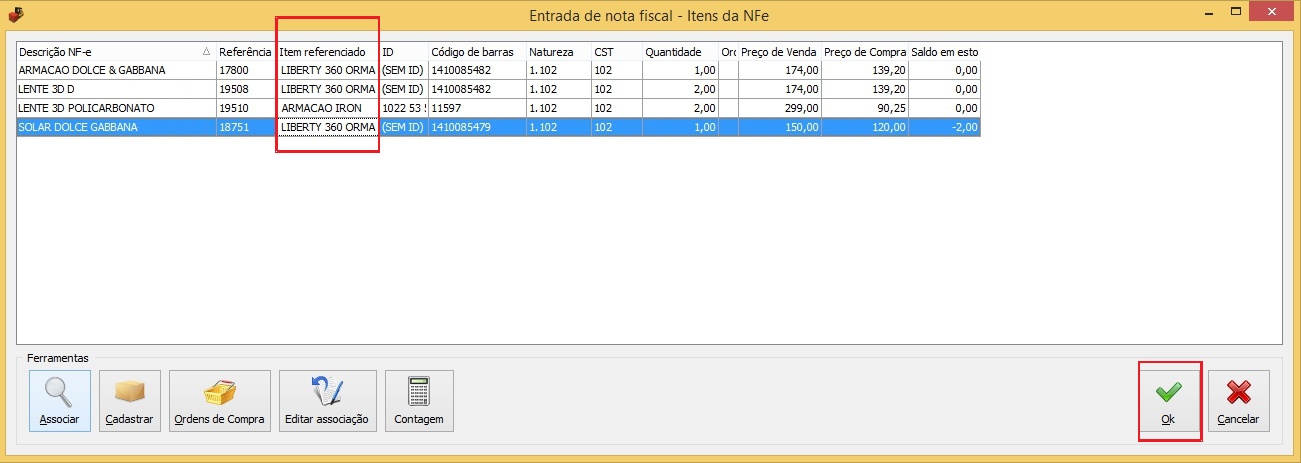Open Ordens de Compra basket icon
This screenshot has height=463, width=1301.
(x=219, y=392)
